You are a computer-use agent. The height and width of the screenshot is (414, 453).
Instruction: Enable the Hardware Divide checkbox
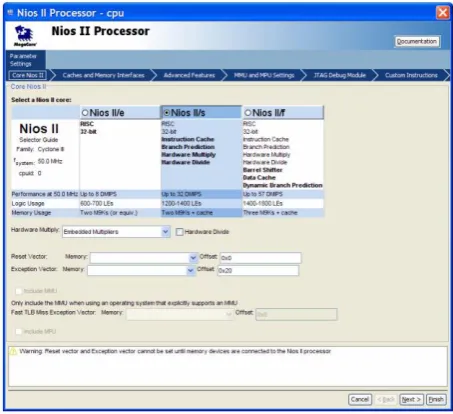(180, 232)
